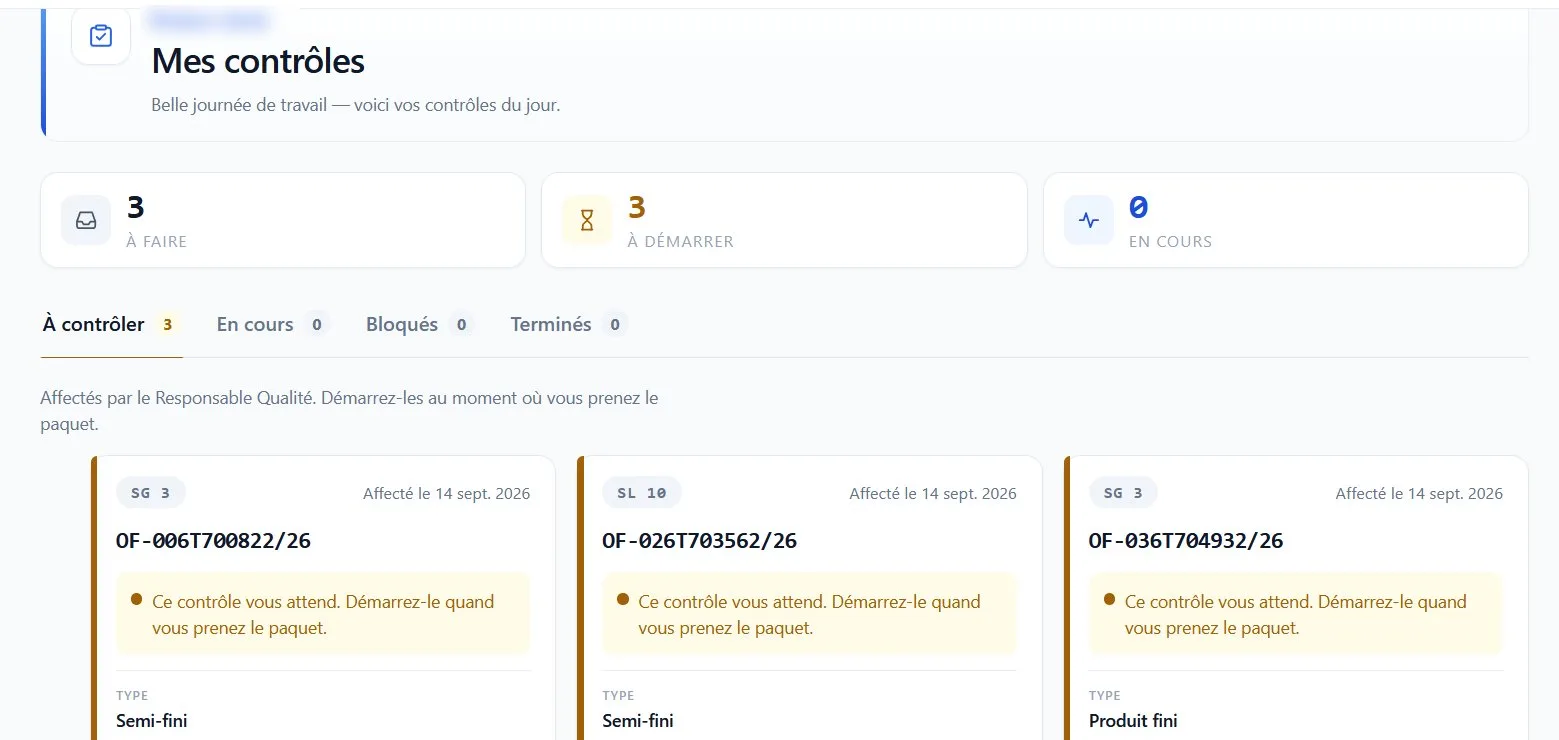
Task: Open control card OF-026T703562/26
Action: click(809, 598)
